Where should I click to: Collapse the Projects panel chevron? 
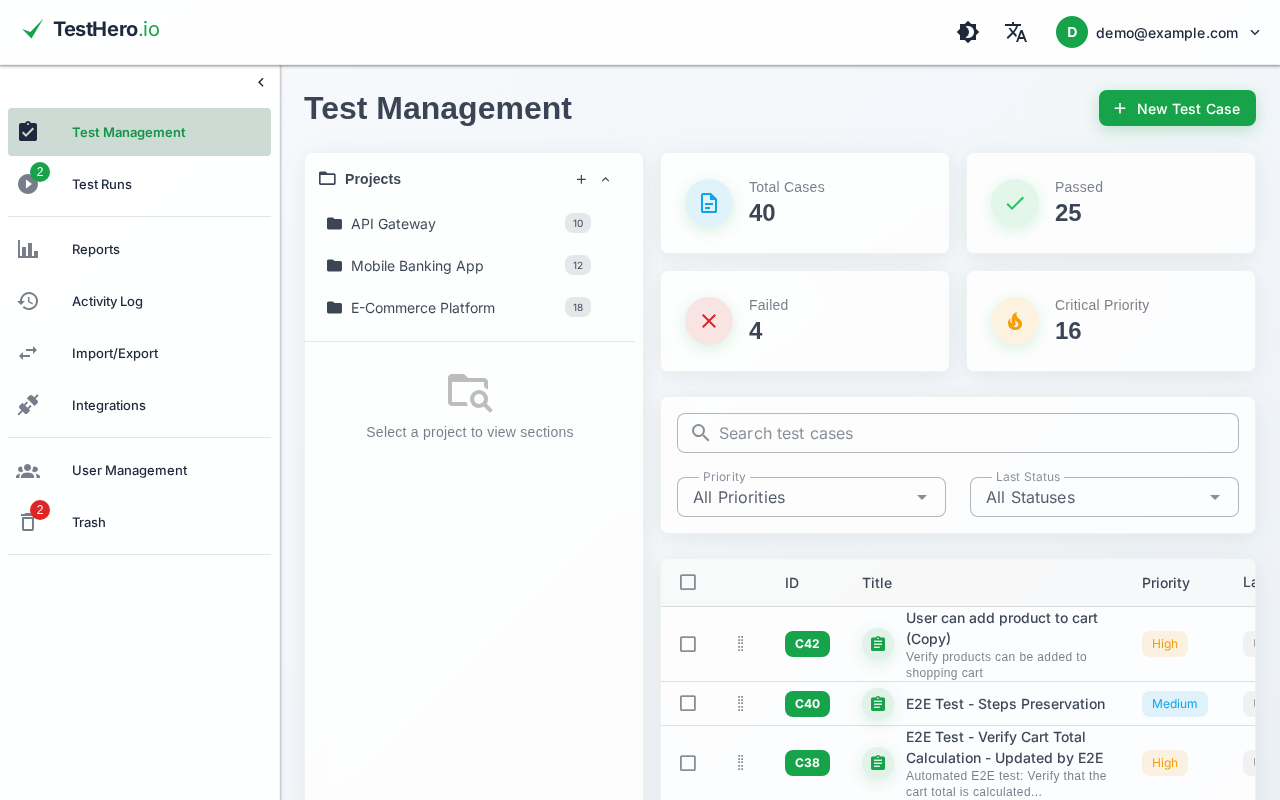click(x=605, y=179)
